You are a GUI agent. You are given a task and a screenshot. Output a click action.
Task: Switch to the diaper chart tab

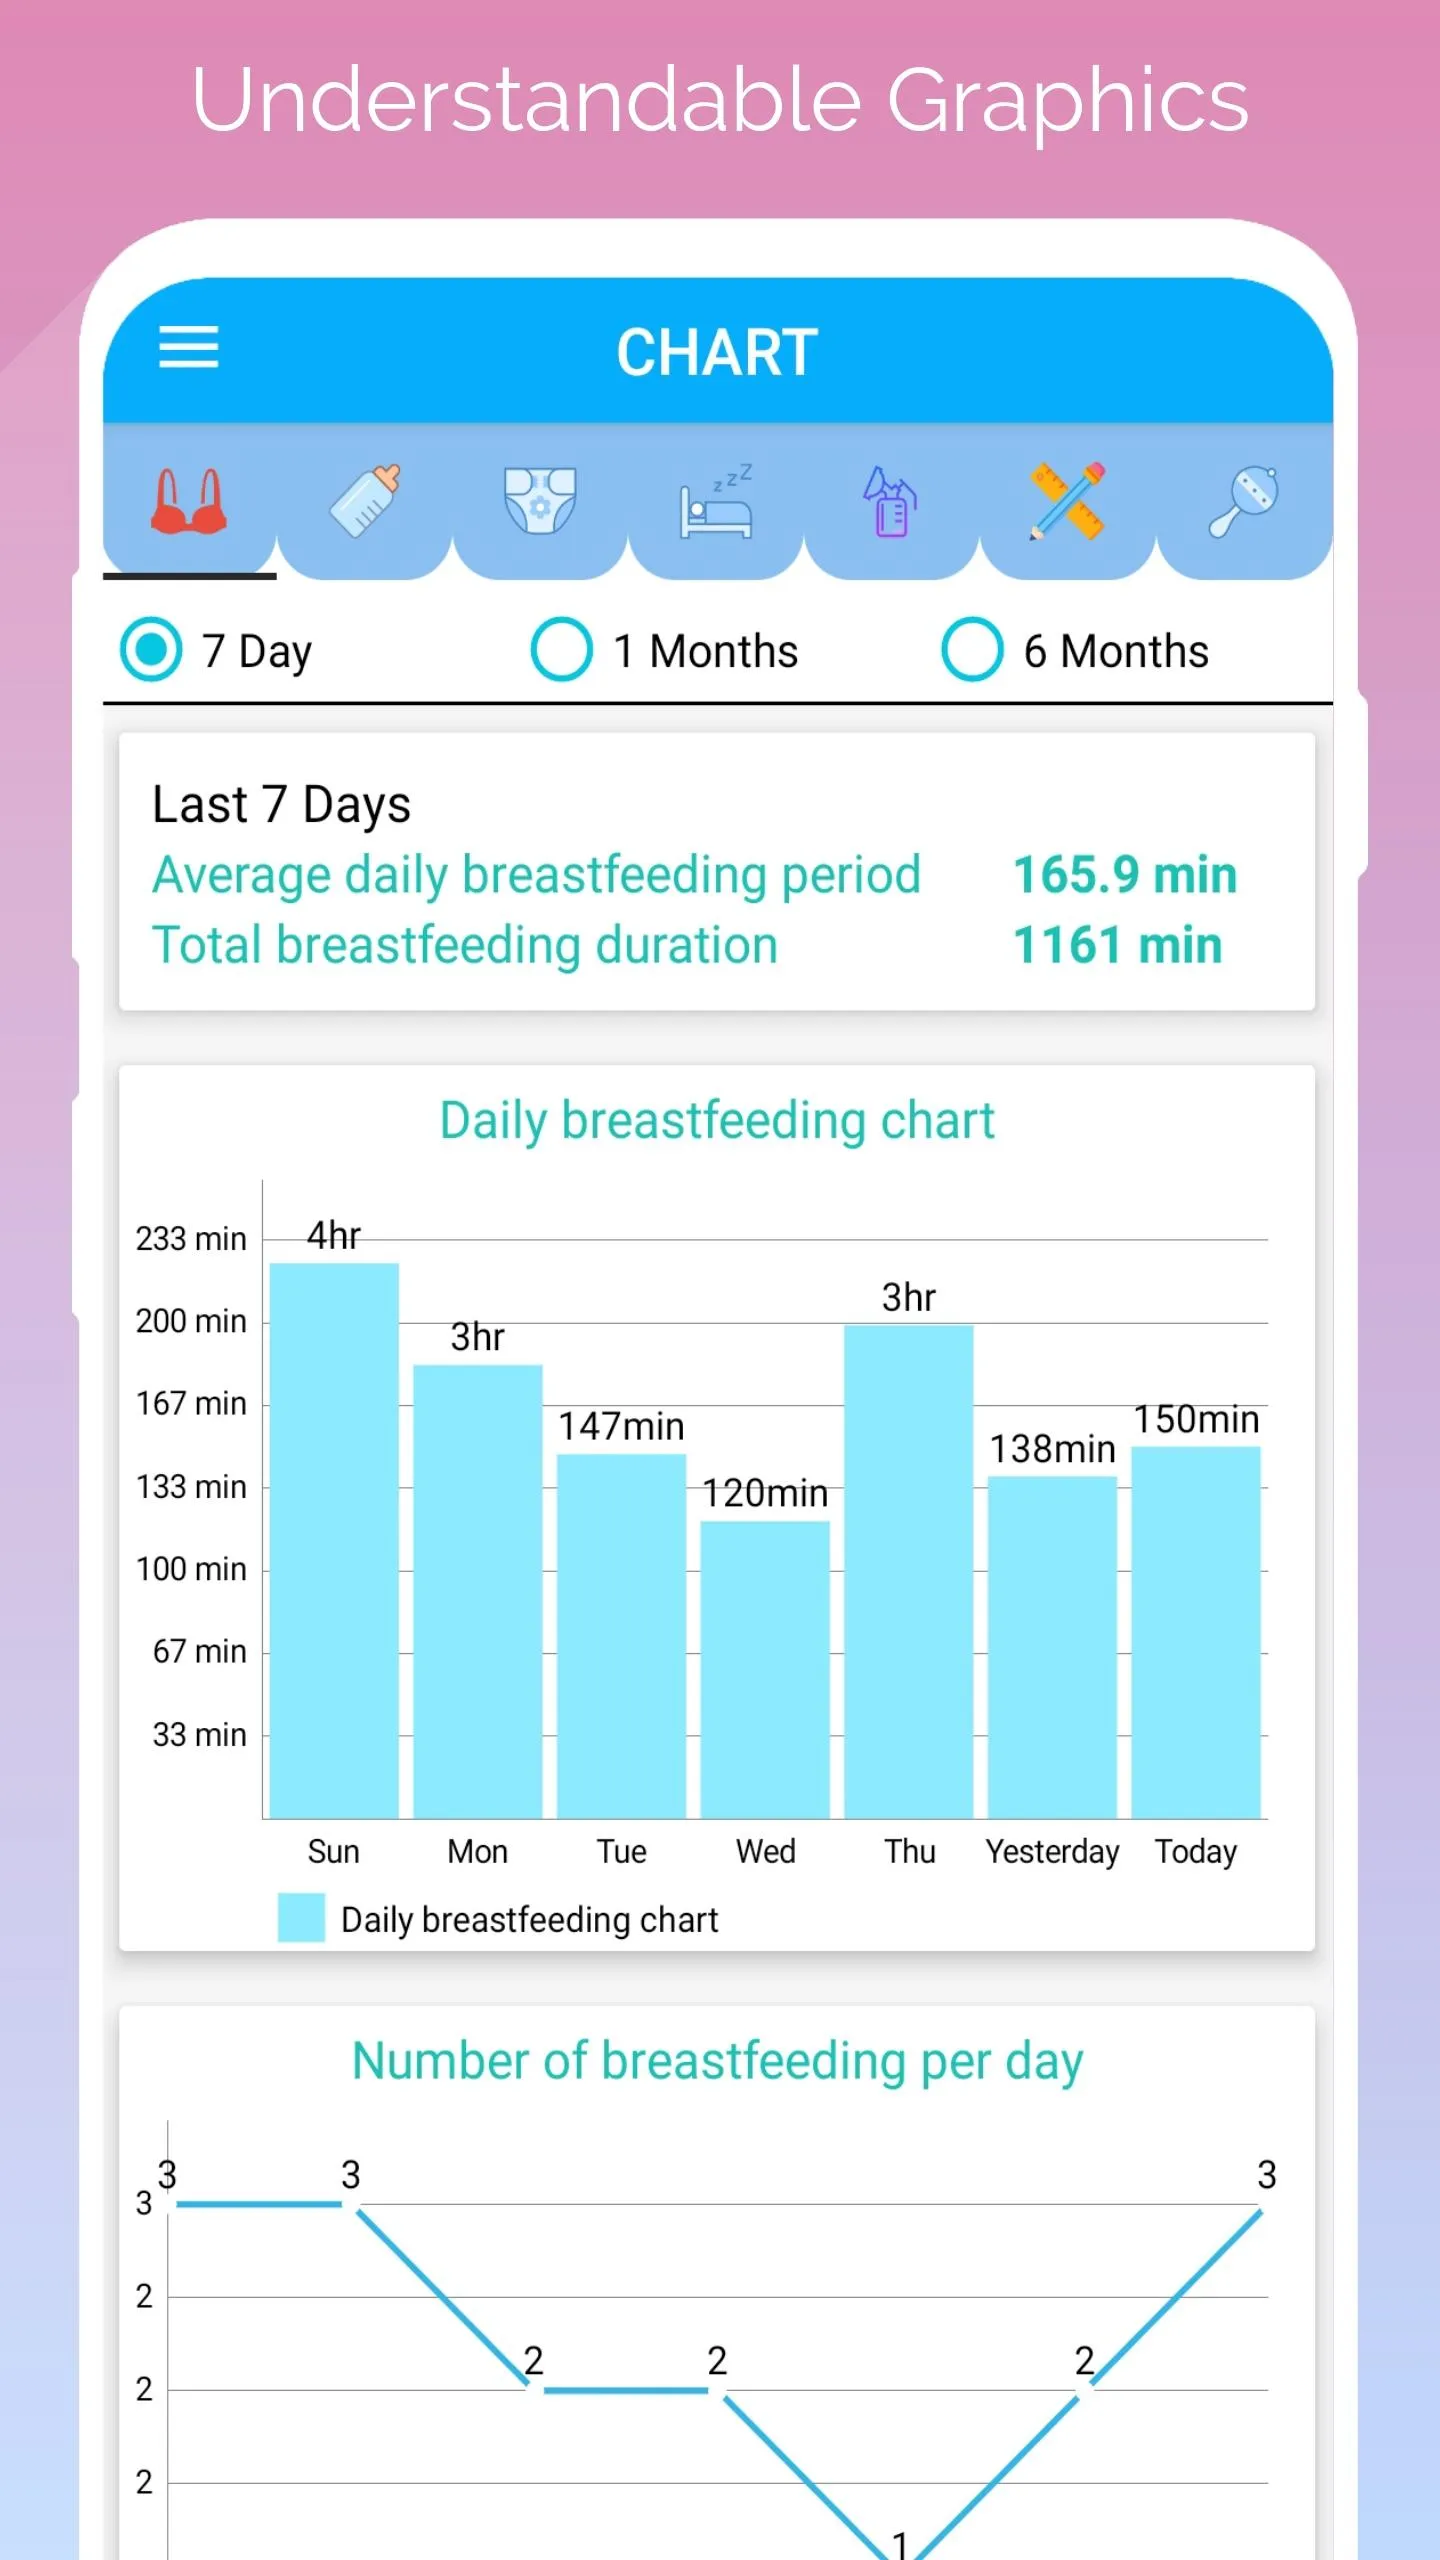pos(540,500)
